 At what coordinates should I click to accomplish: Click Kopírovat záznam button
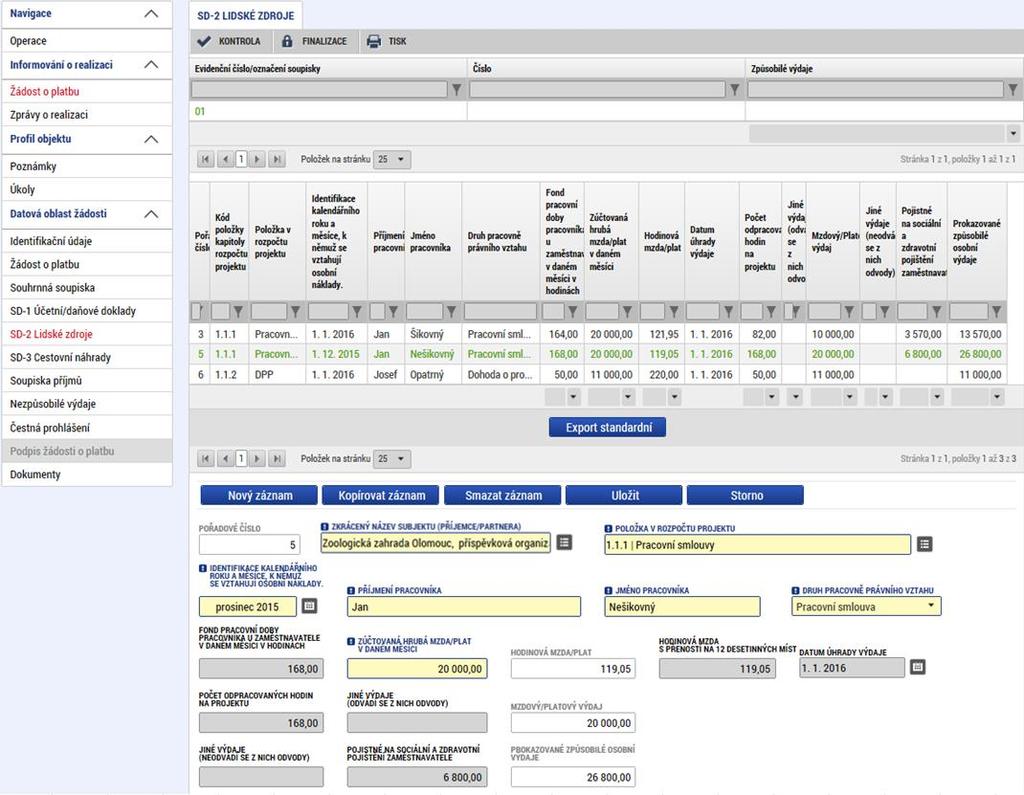[x=381, y=495]
